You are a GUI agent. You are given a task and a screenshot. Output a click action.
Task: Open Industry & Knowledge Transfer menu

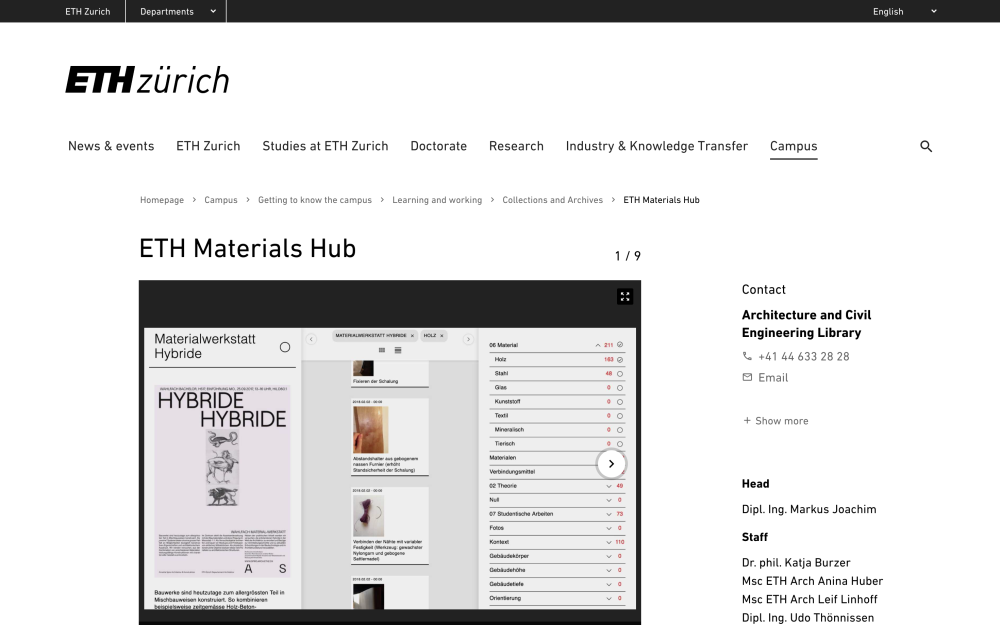pos(656,146)
